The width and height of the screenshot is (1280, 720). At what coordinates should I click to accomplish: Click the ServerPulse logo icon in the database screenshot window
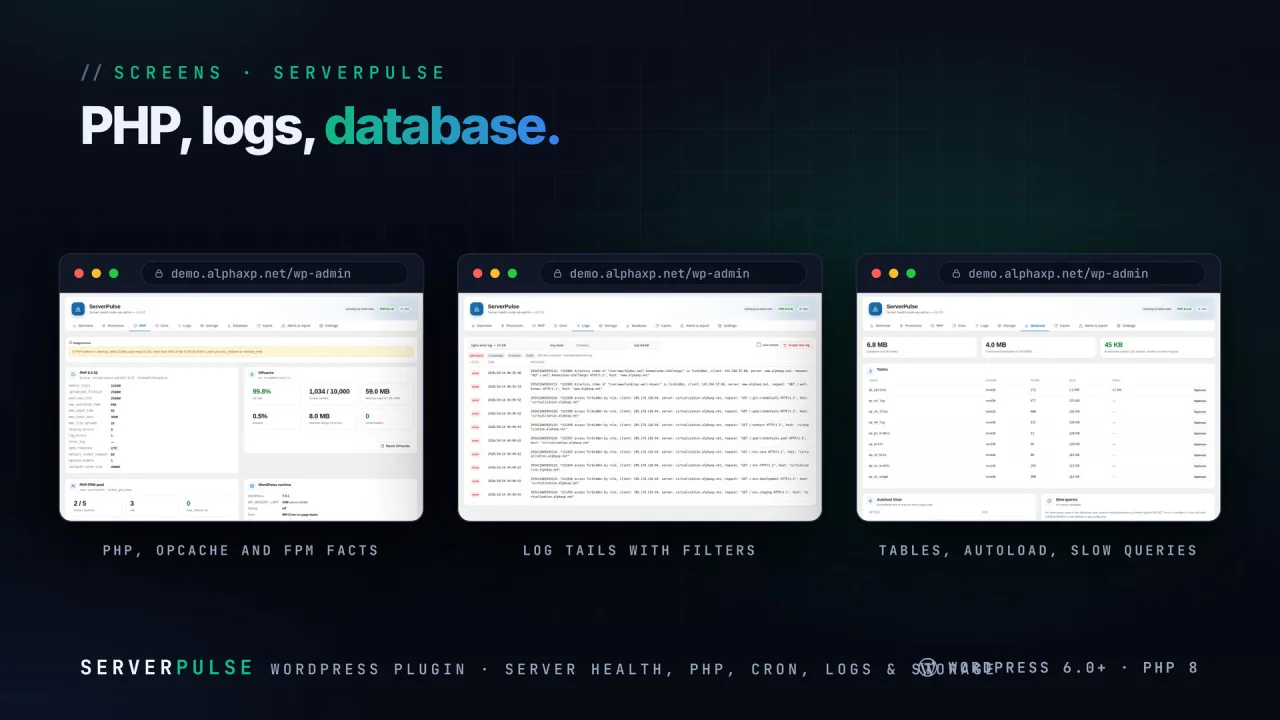(x=875, y=309)
